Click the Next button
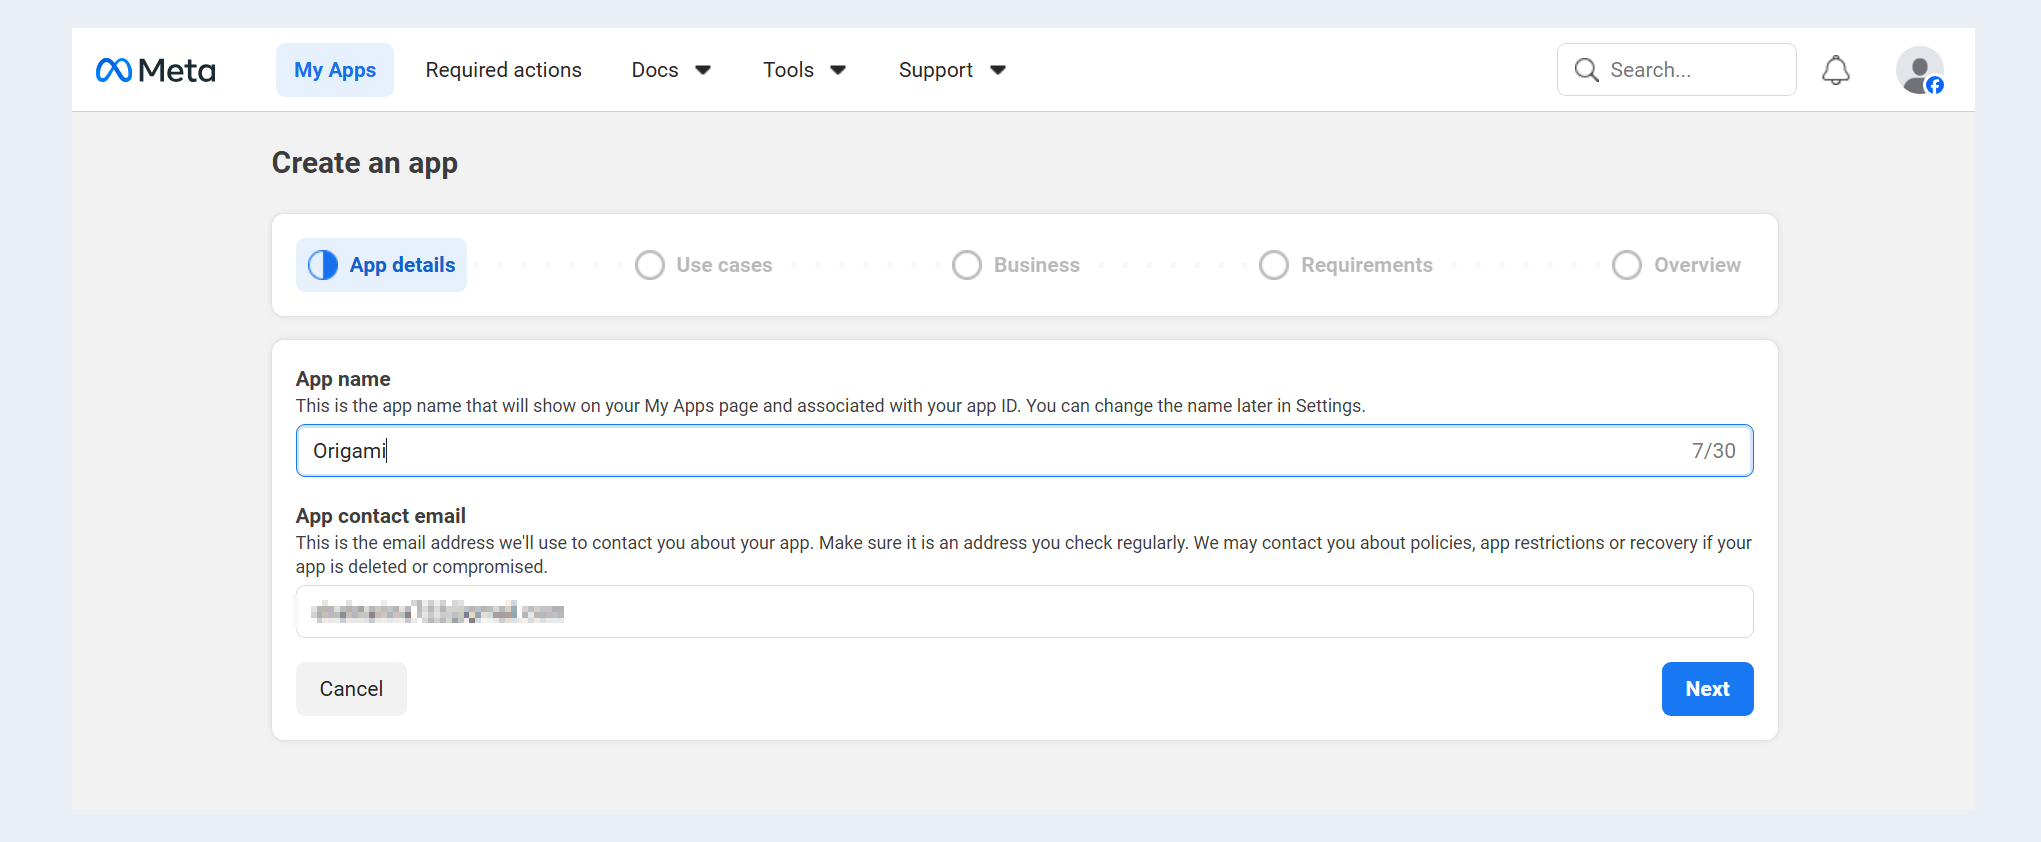Screen dimensions: 2041x842 pos(1707,689)
